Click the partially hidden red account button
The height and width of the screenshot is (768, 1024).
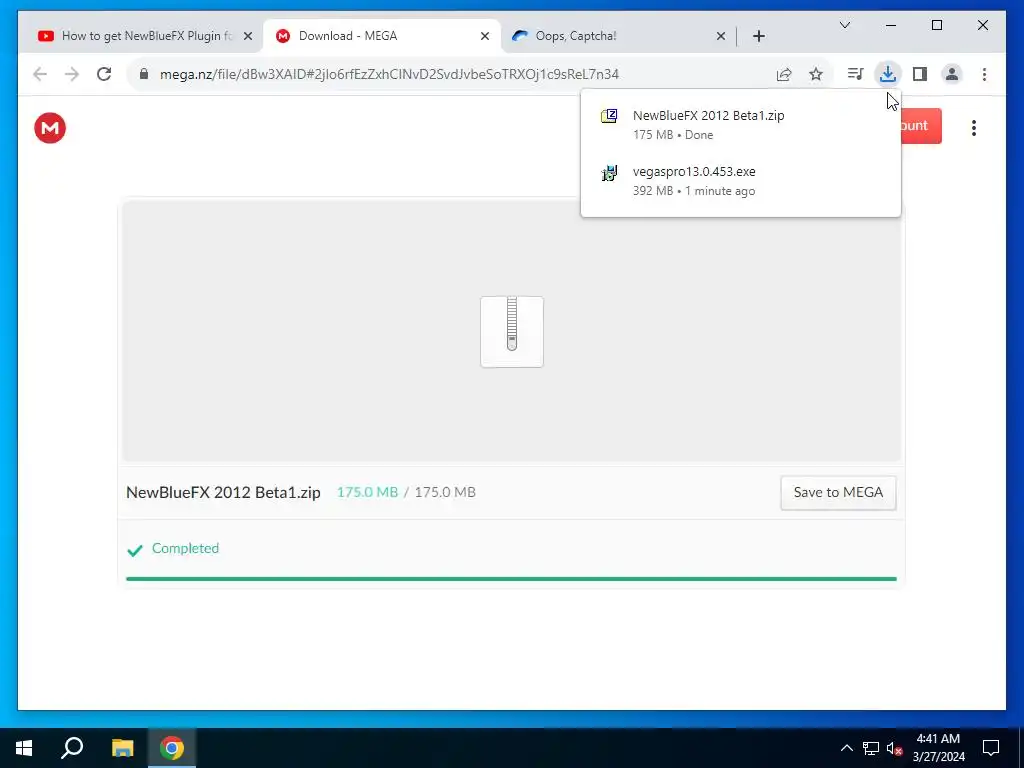[921, 126]
